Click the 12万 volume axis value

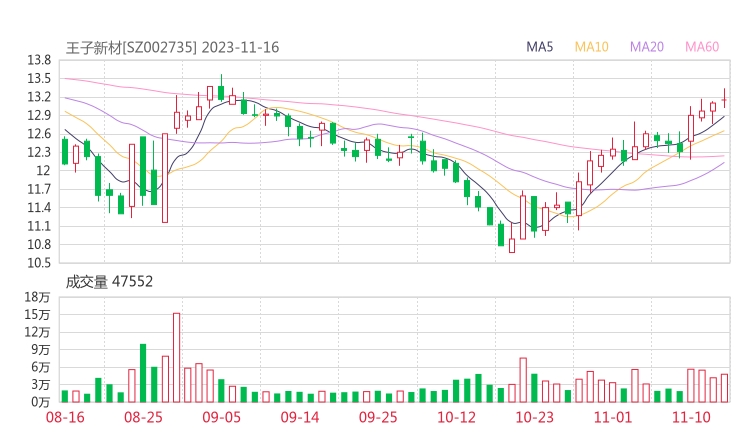coord(37,332)
